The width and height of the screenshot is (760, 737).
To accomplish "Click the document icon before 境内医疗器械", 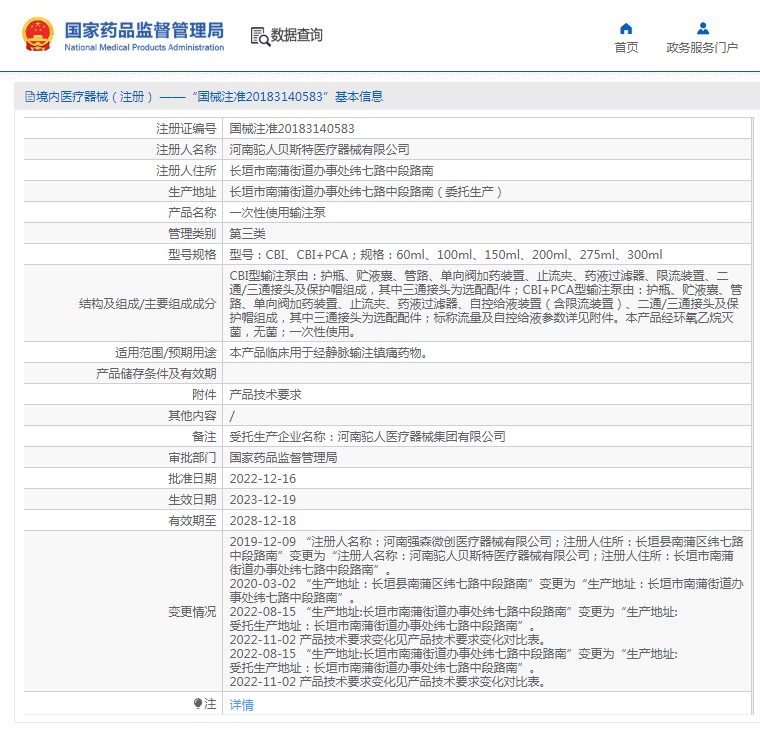I will coord(30,97).
